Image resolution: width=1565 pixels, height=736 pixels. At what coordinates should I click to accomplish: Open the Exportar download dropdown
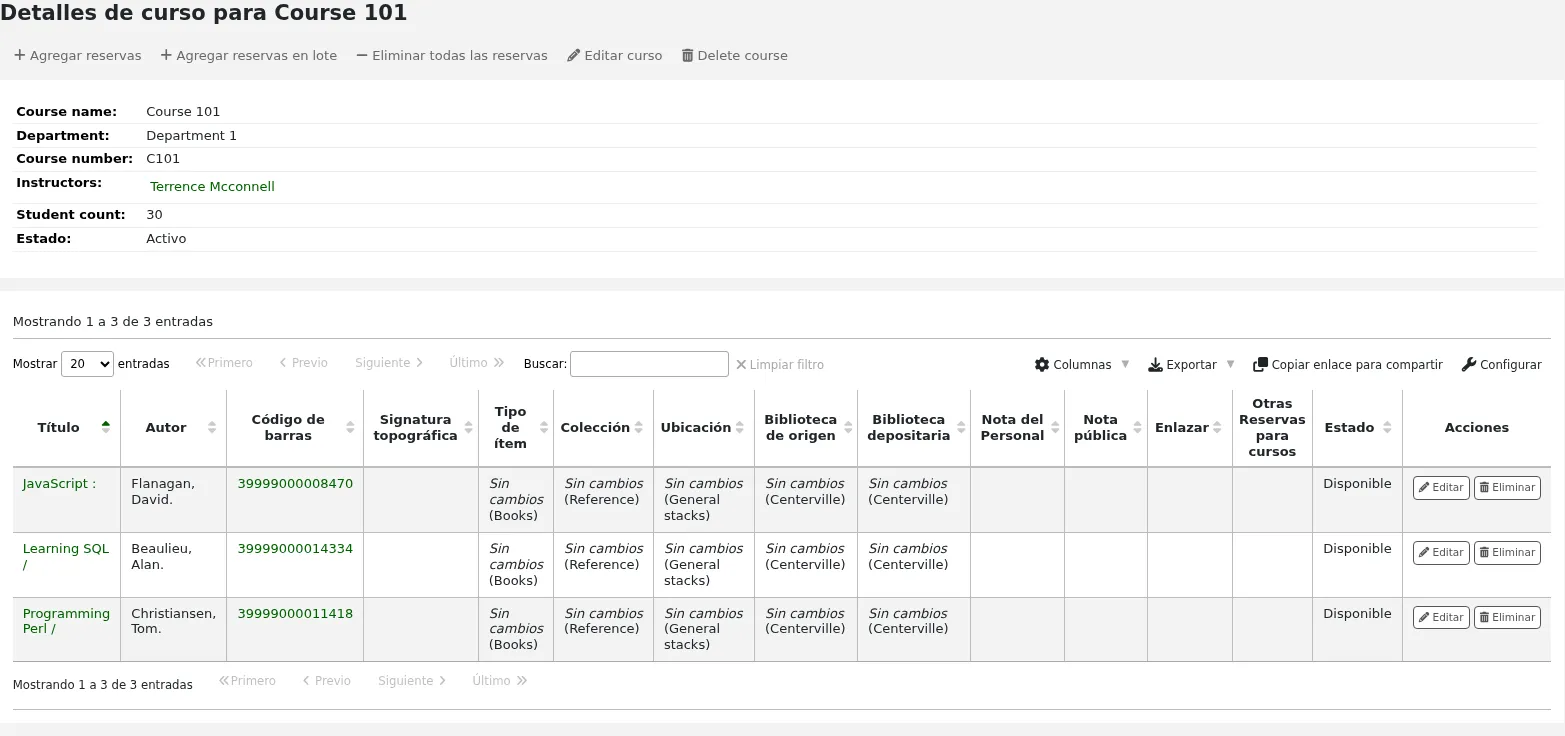pos(1191,365)
